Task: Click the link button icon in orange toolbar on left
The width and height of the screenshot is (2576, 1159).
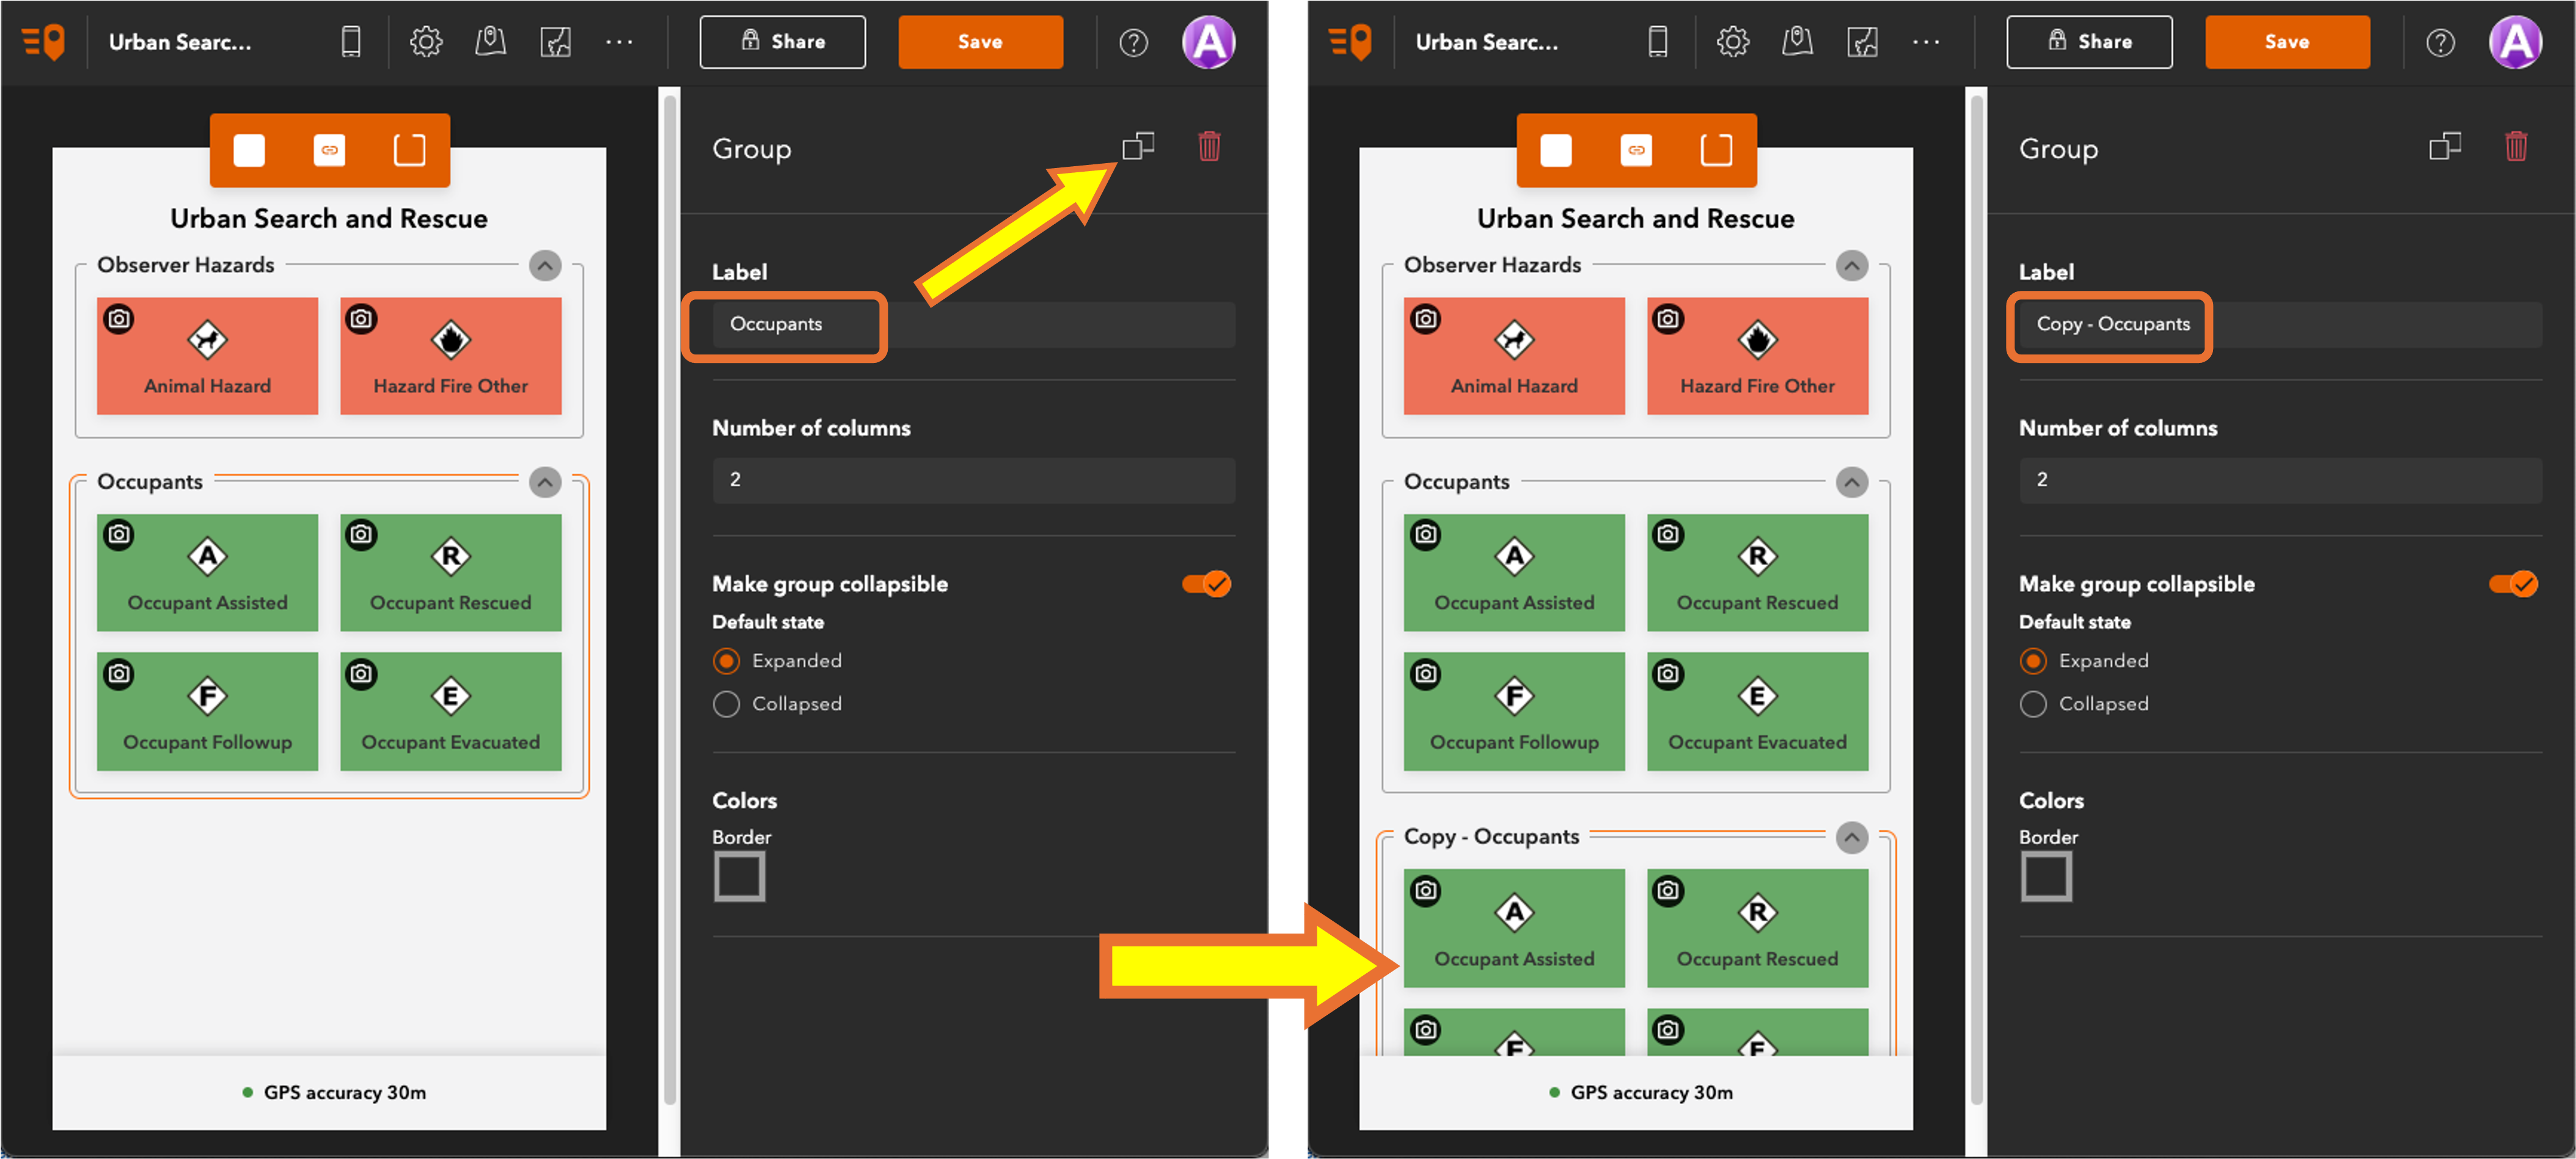Action: click(x=329, y=150)
